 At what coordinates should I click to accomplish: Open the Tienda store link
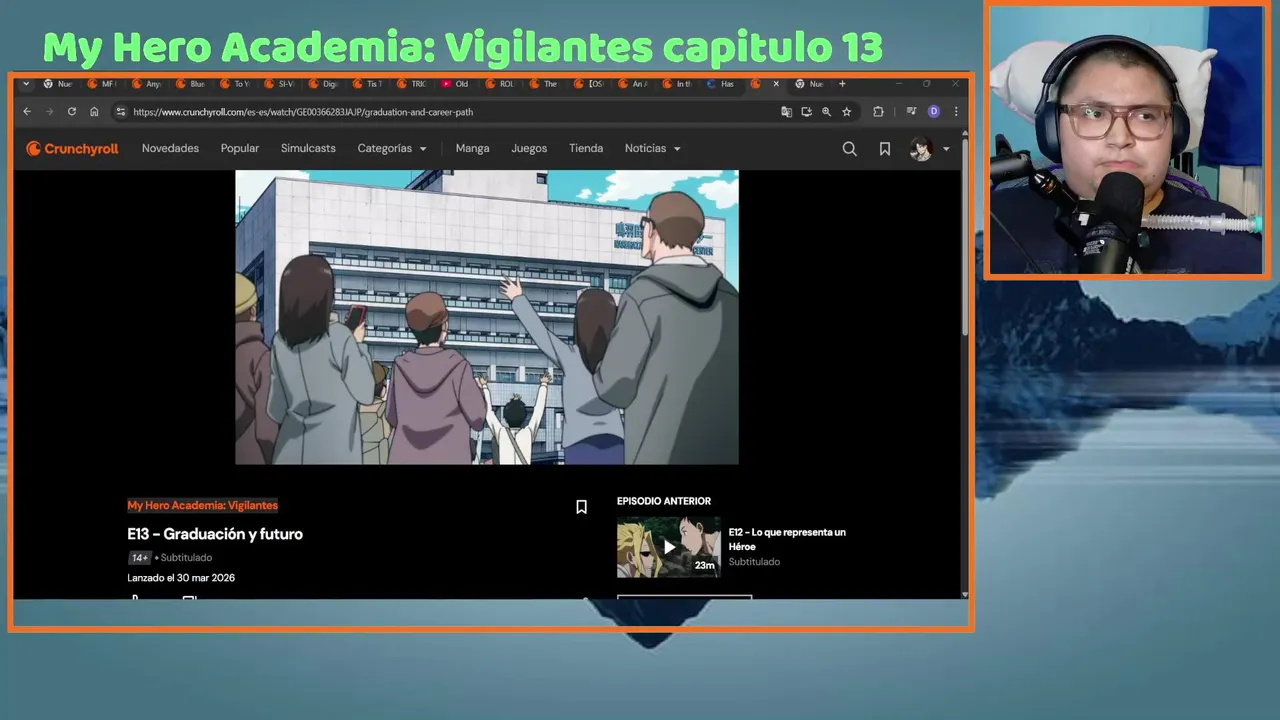click(586, 148)
